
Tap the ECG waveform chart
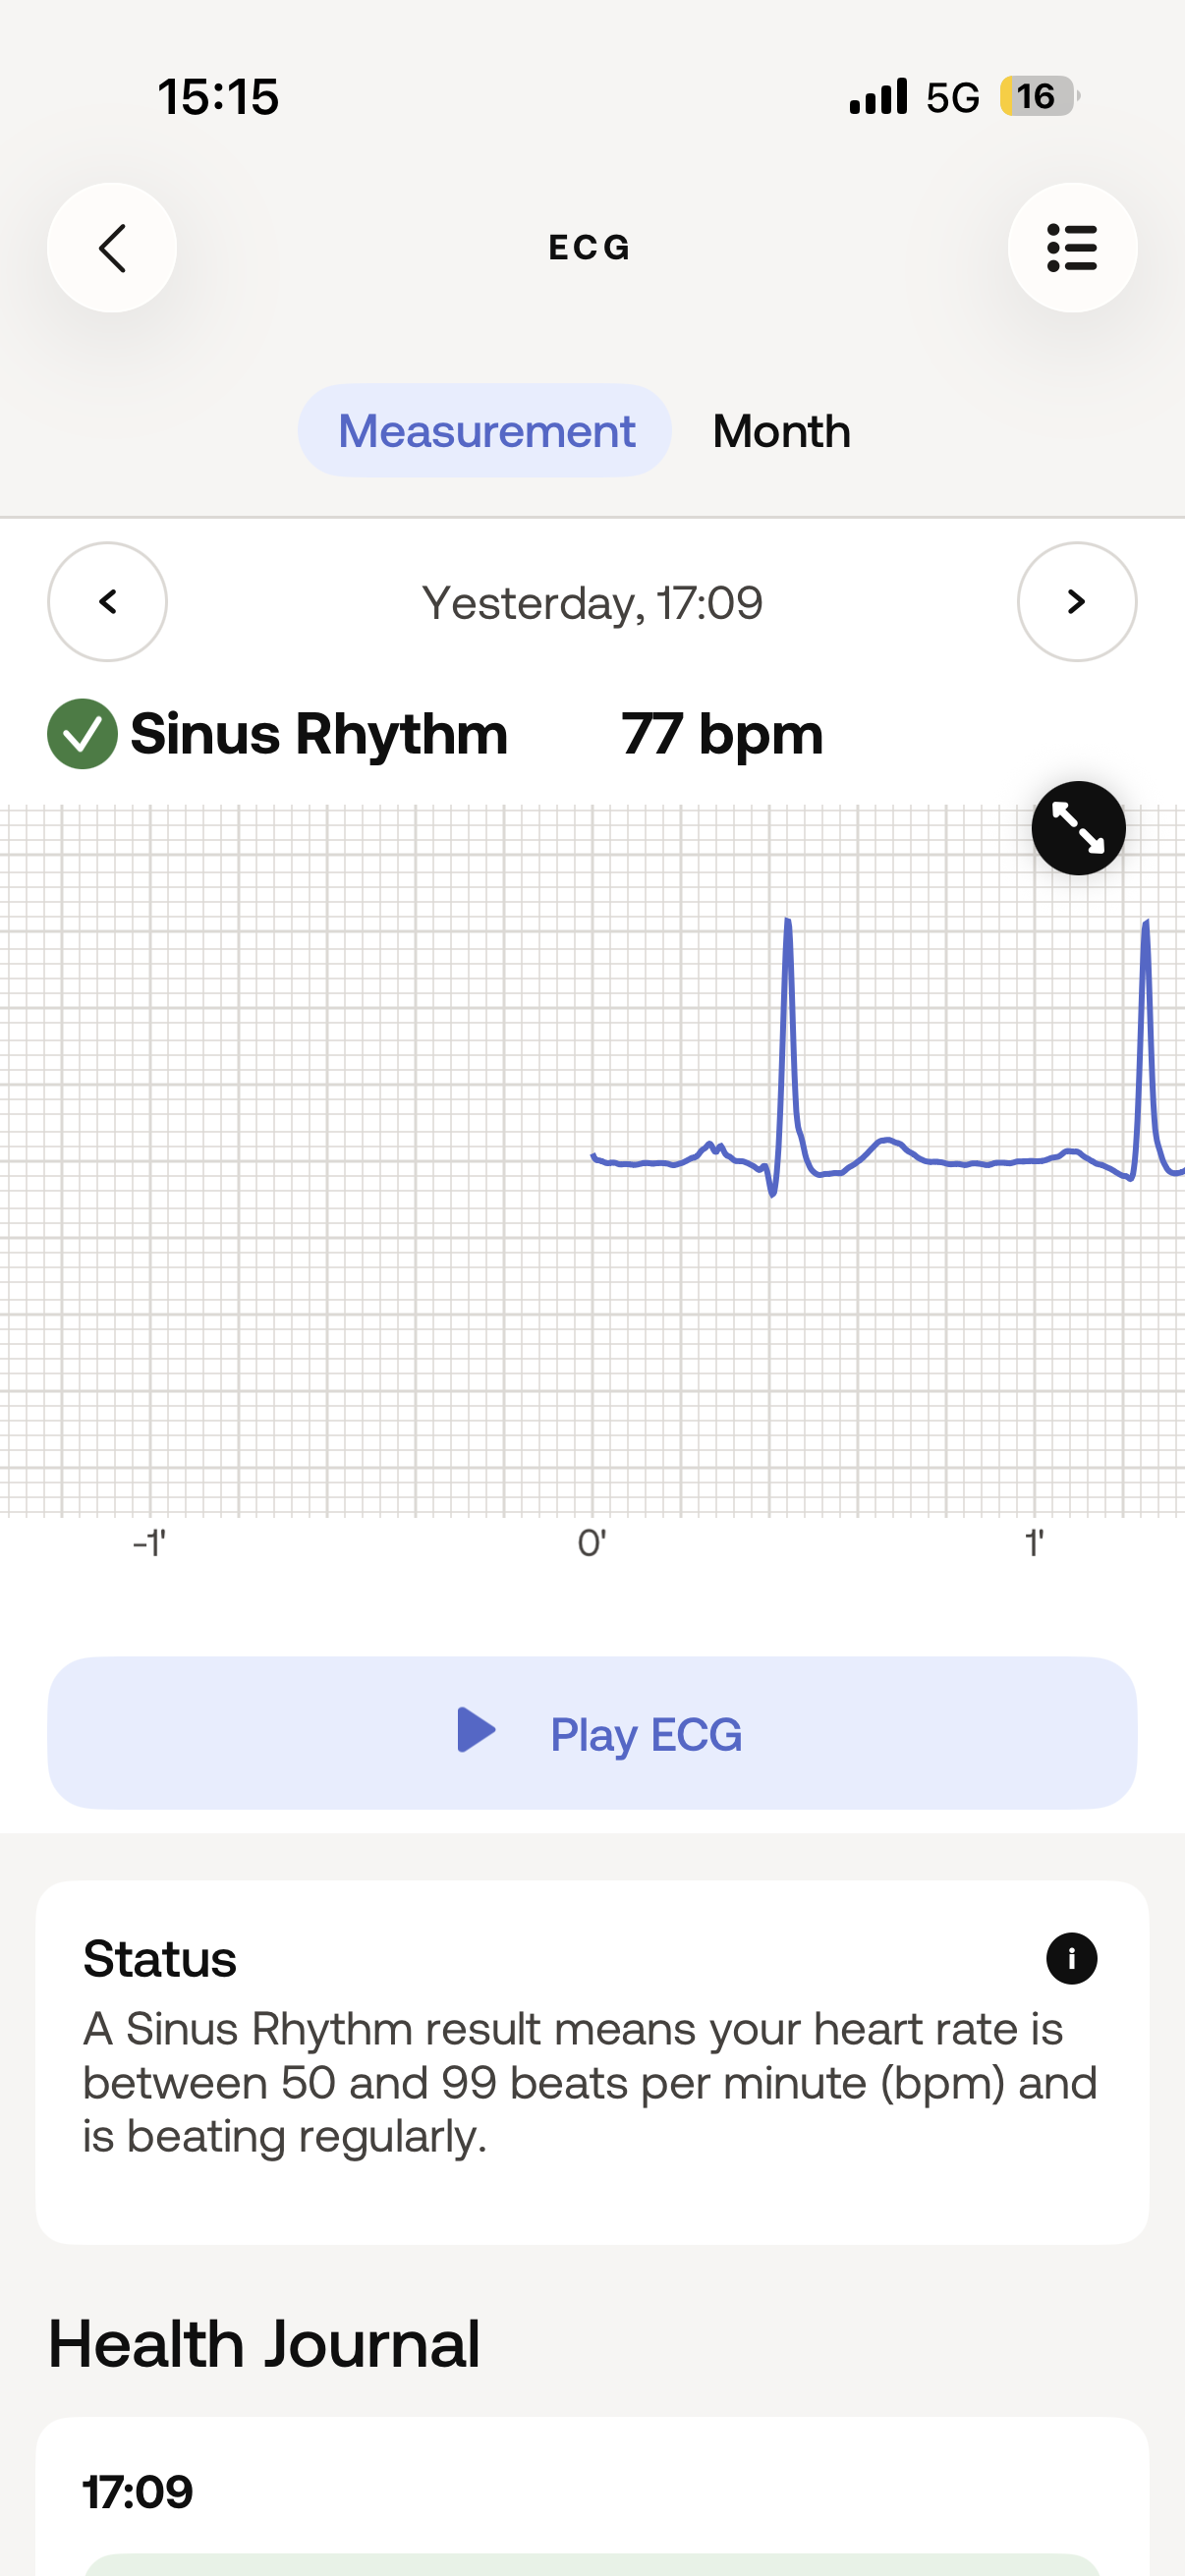click(592, 1160)
